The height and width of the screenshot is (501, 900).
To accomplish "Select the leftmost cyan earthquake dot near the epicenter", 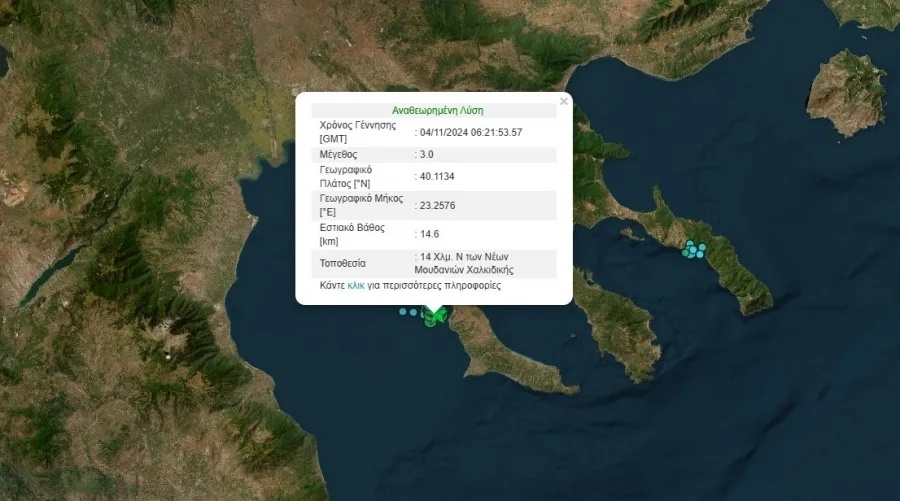I will [403, 312].
